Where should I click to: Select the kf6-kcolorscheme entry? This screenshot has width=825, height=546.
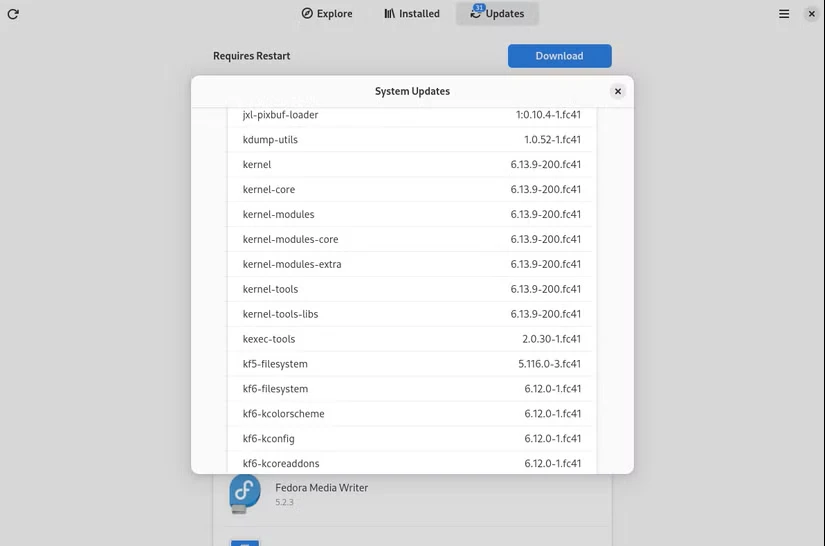411,414
